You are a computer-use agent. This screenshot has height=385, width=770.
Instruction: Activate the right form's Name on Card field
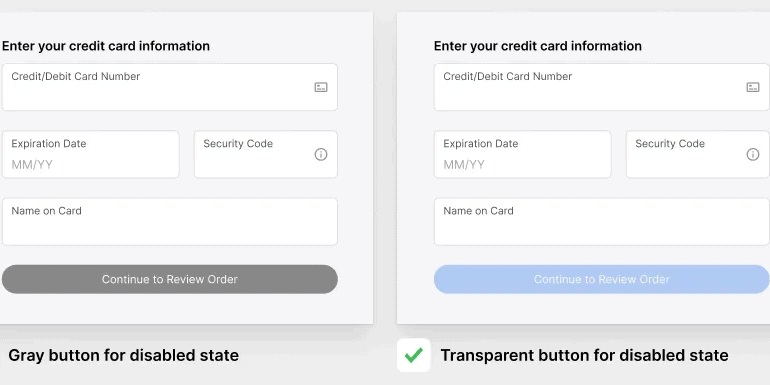tap(602, 221)
